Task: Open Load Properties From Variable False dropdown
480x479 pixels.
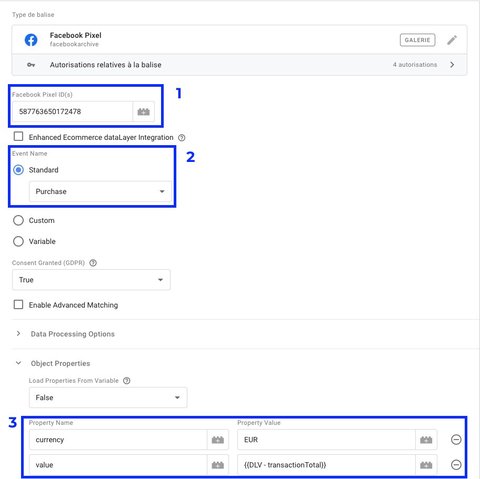Action: pyautogui.click(x=108, y=397)
